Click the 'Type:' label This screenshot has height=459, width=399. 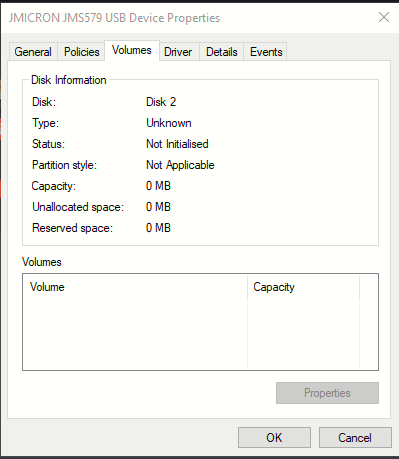(x=45, y=123)
